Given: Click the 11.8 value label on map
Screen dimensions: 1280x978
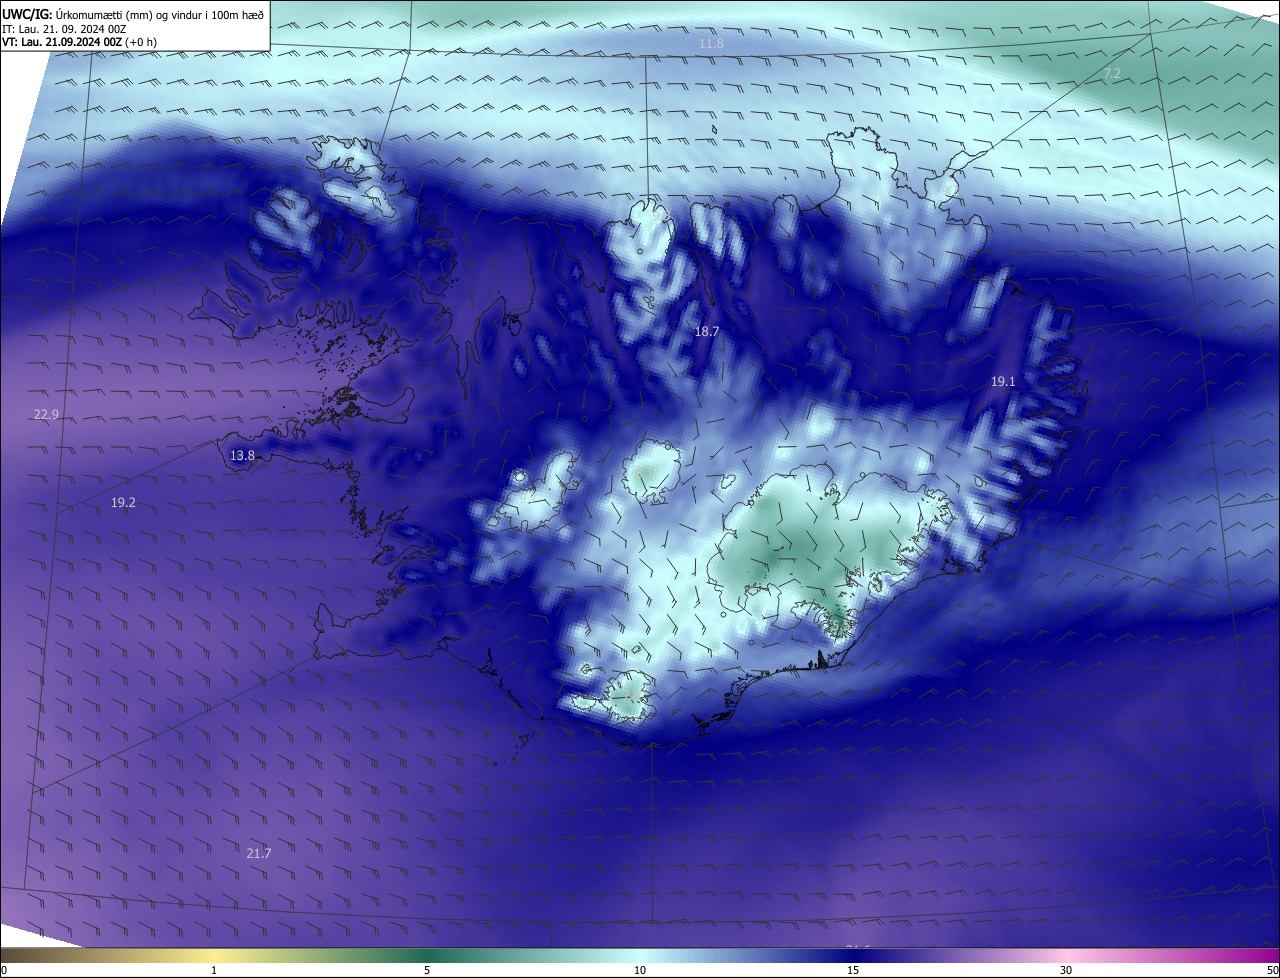Looking at the screenshot, I should coord(711,44).
